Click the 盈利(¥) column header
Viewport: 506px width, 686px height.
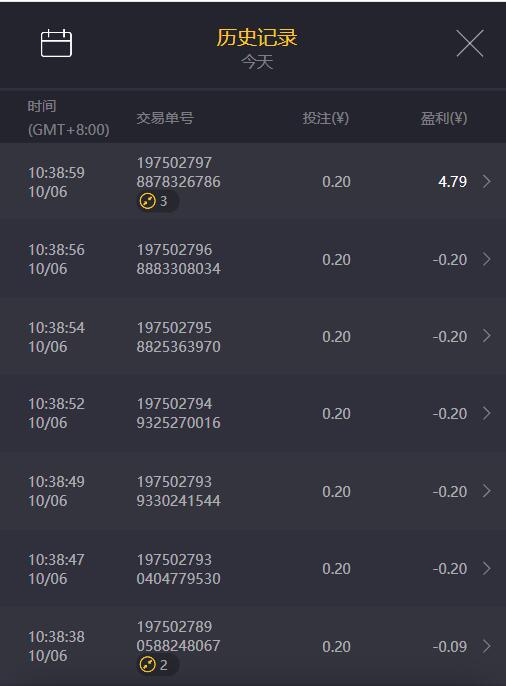coord(443,118)
